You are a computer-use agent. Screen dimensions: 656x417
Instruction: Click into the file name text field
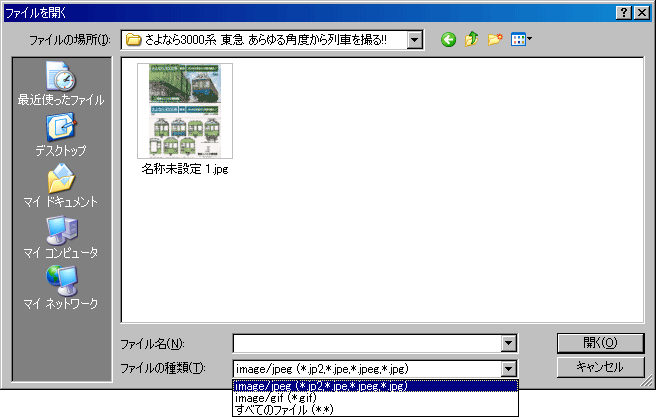[x=366, y=343]
